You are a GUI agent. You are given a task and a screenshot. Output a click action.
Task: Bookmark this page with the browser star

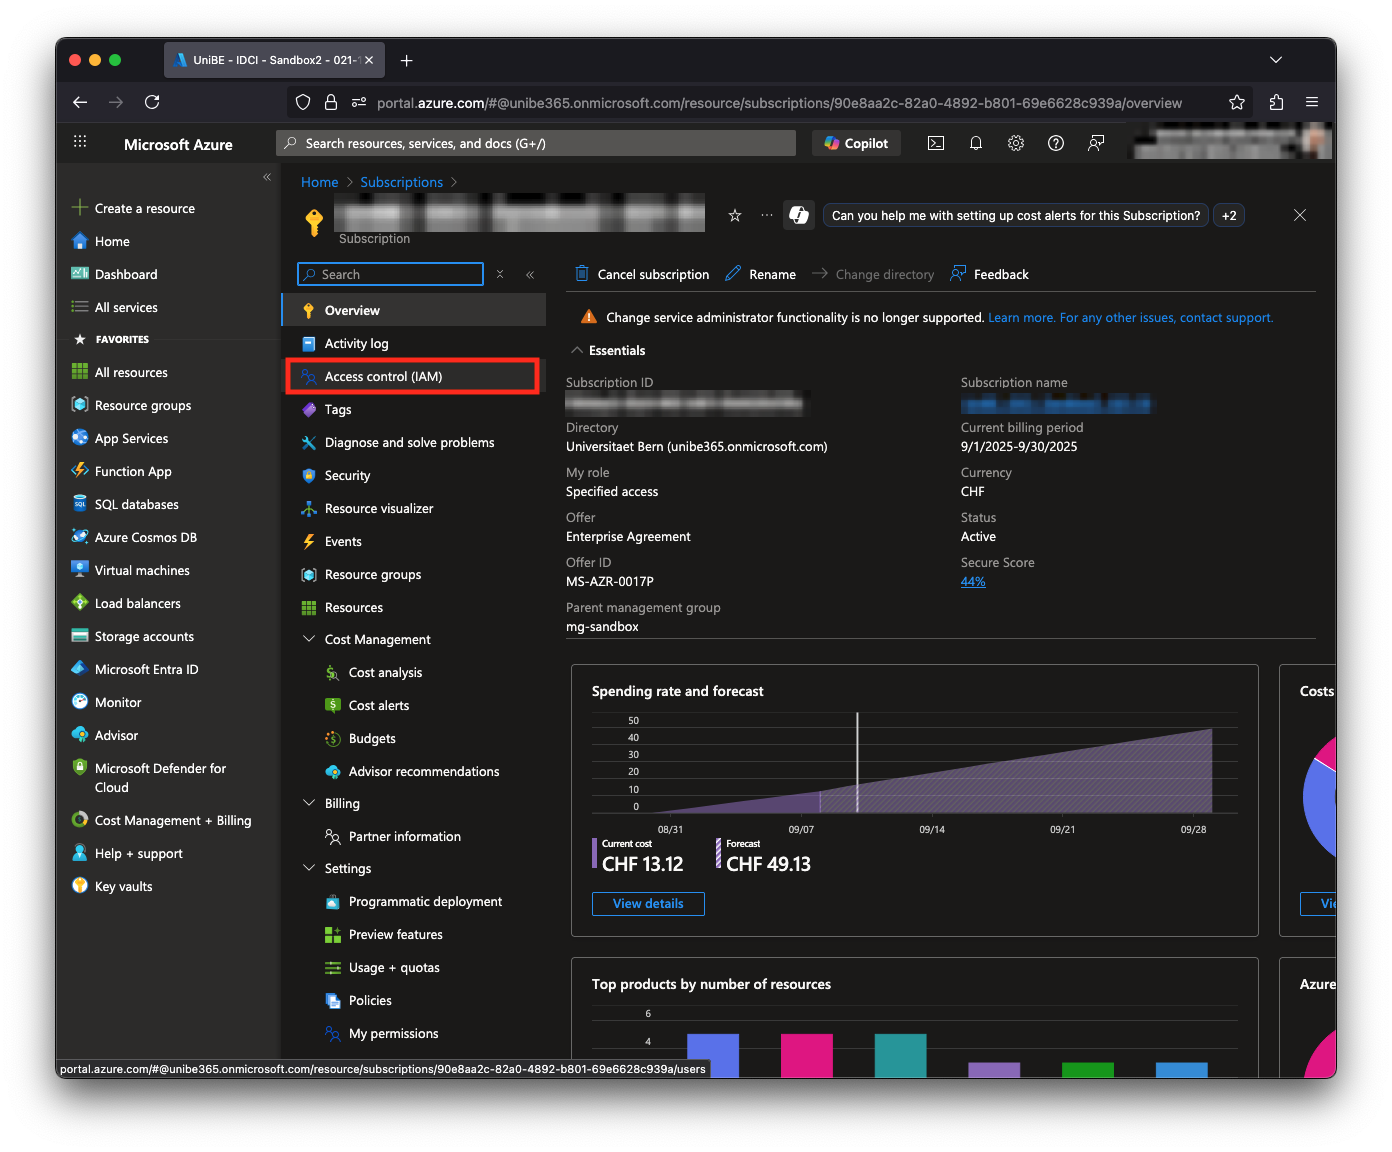[x=1237, y=102]
